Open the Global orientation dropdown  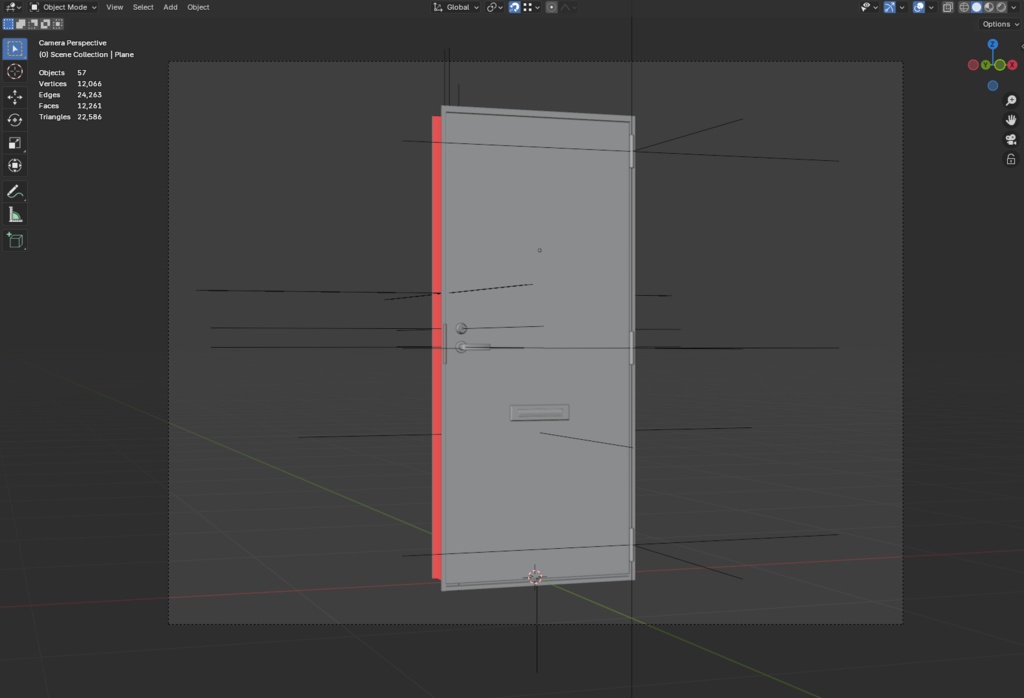point(456,7)
